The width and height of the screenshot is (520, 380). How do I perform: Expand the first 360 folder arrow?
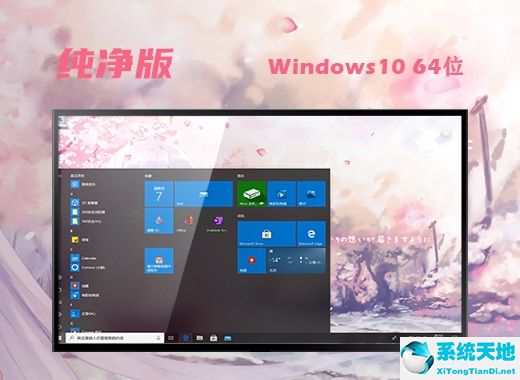click(136, 212)
